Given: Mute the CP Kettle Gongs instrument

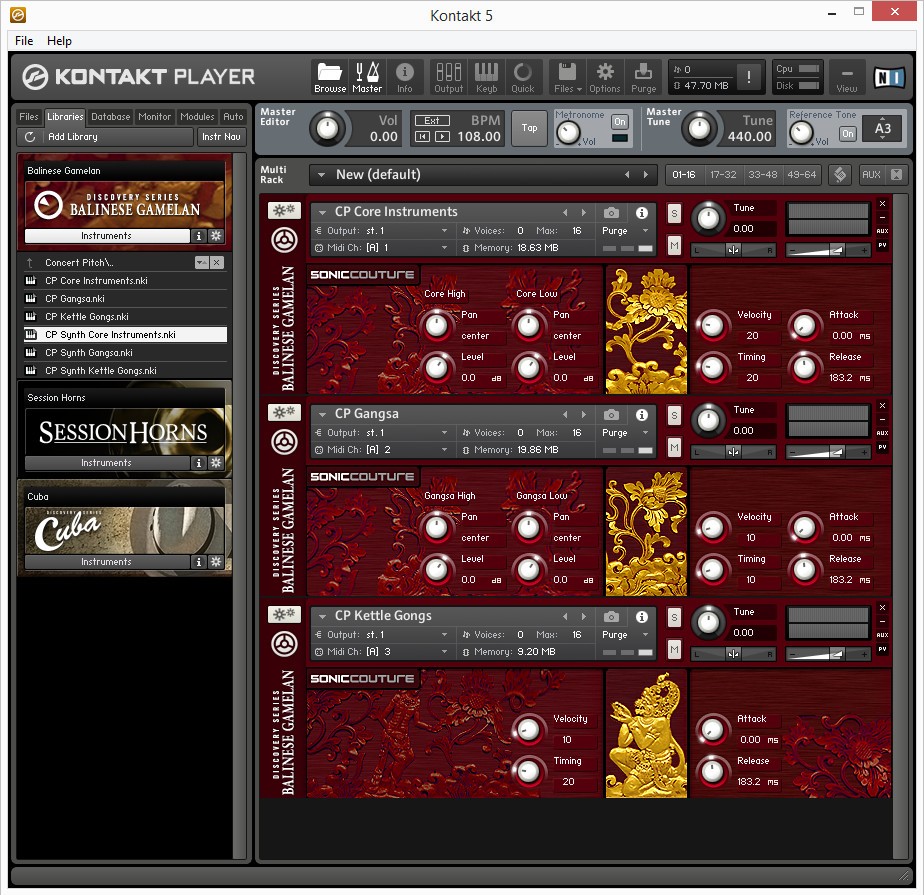Looking at the screenshot, I should click(674, 649).
